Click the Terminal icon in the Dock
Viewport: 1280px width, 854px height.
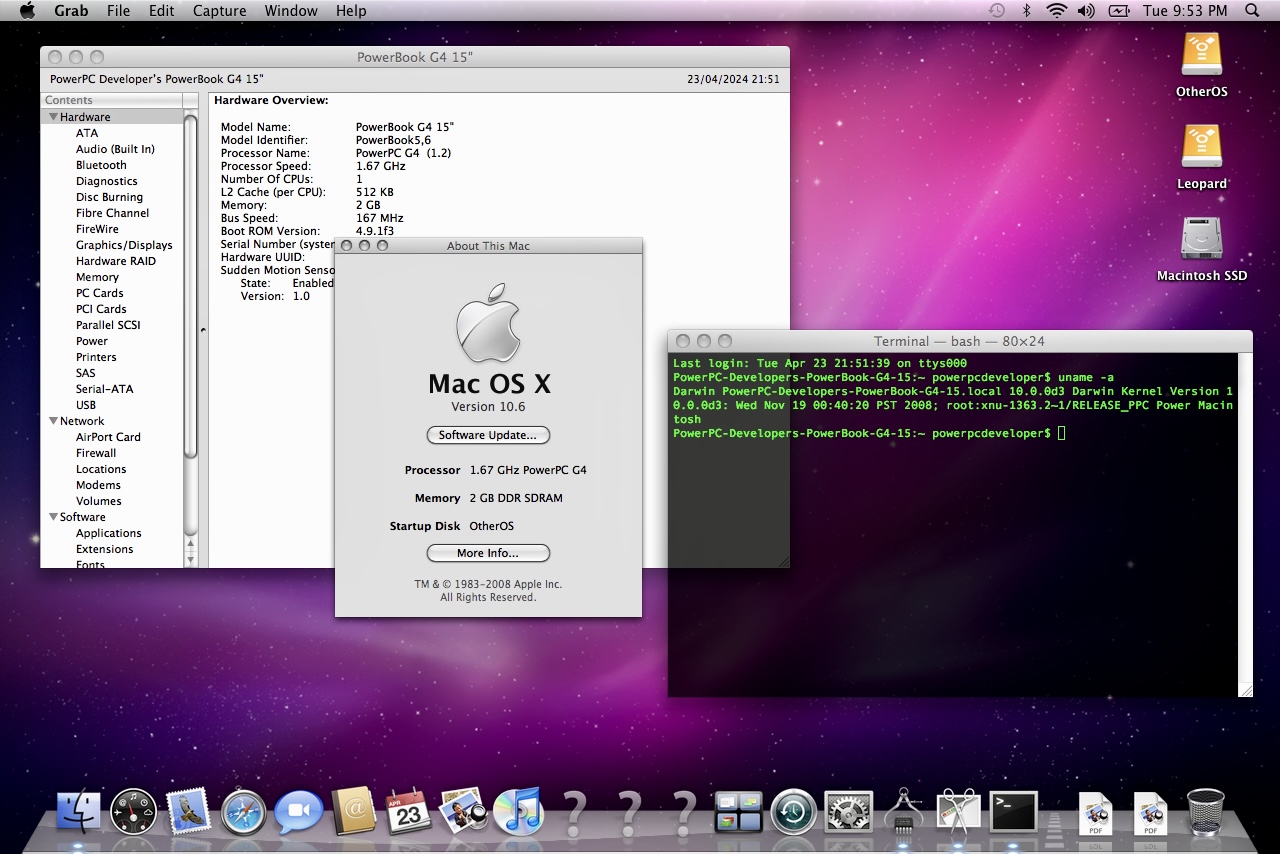(x=1013, y=811)
